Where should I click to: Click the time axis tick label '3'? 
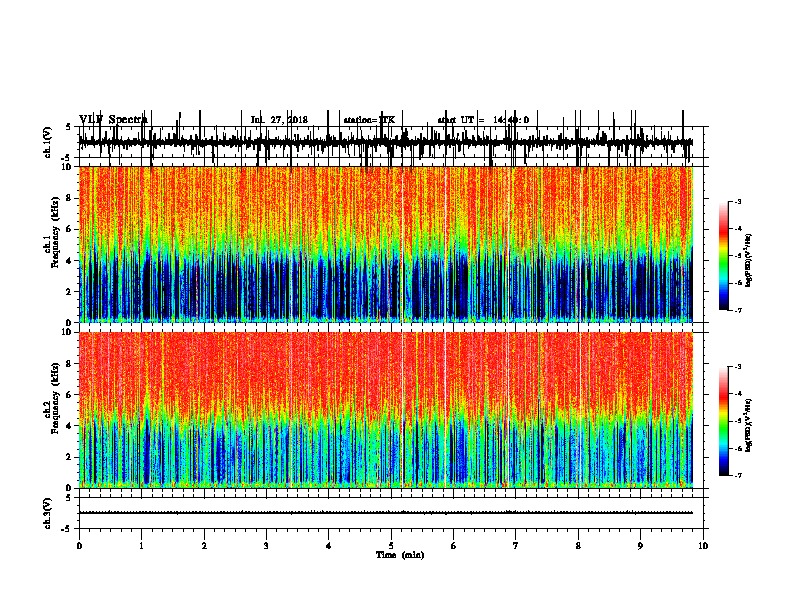click(266, 546)
